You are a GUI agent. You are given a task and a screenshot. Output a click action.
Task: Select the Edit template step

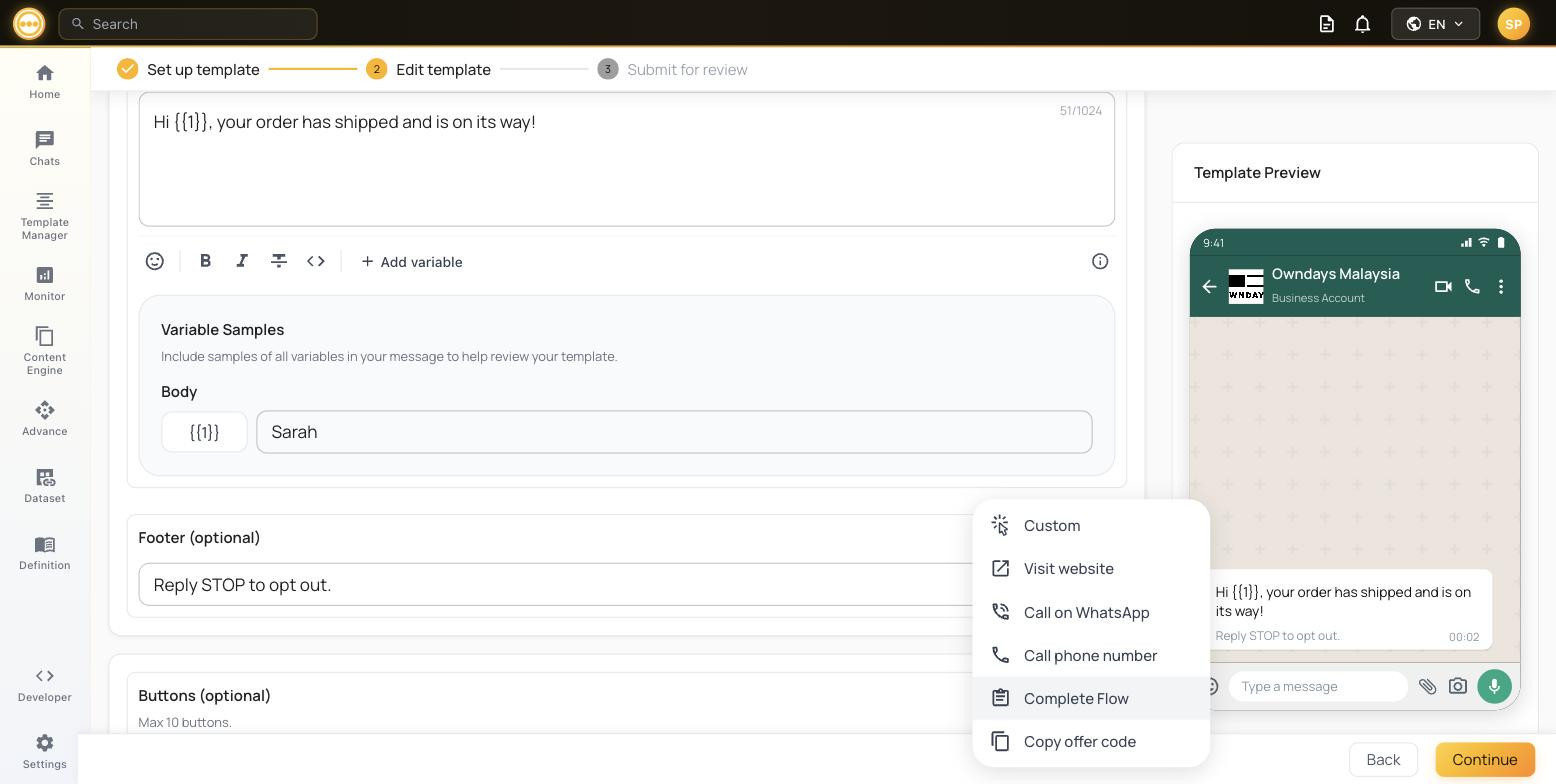pos(428,69)
